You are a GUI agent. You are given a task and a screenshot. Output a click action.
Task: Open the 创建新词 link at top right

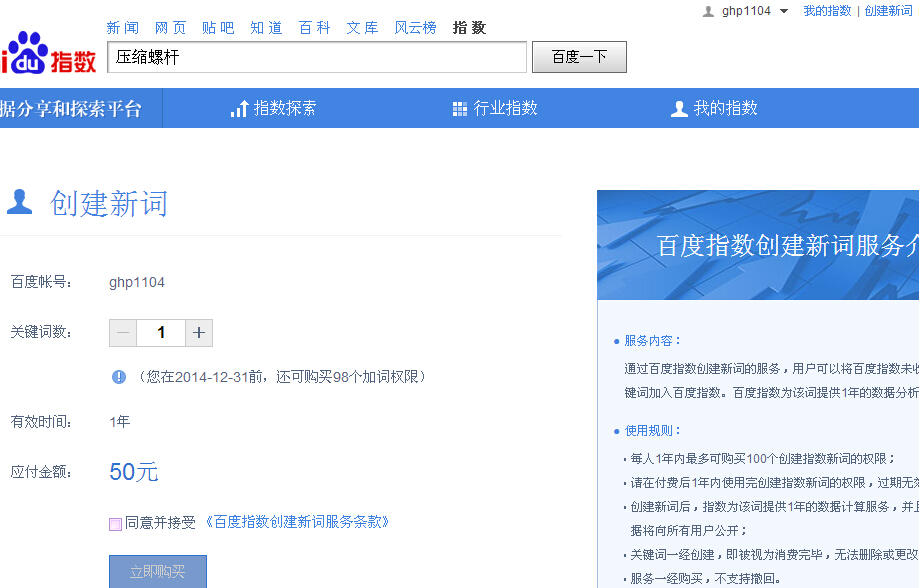pos(889,11)
